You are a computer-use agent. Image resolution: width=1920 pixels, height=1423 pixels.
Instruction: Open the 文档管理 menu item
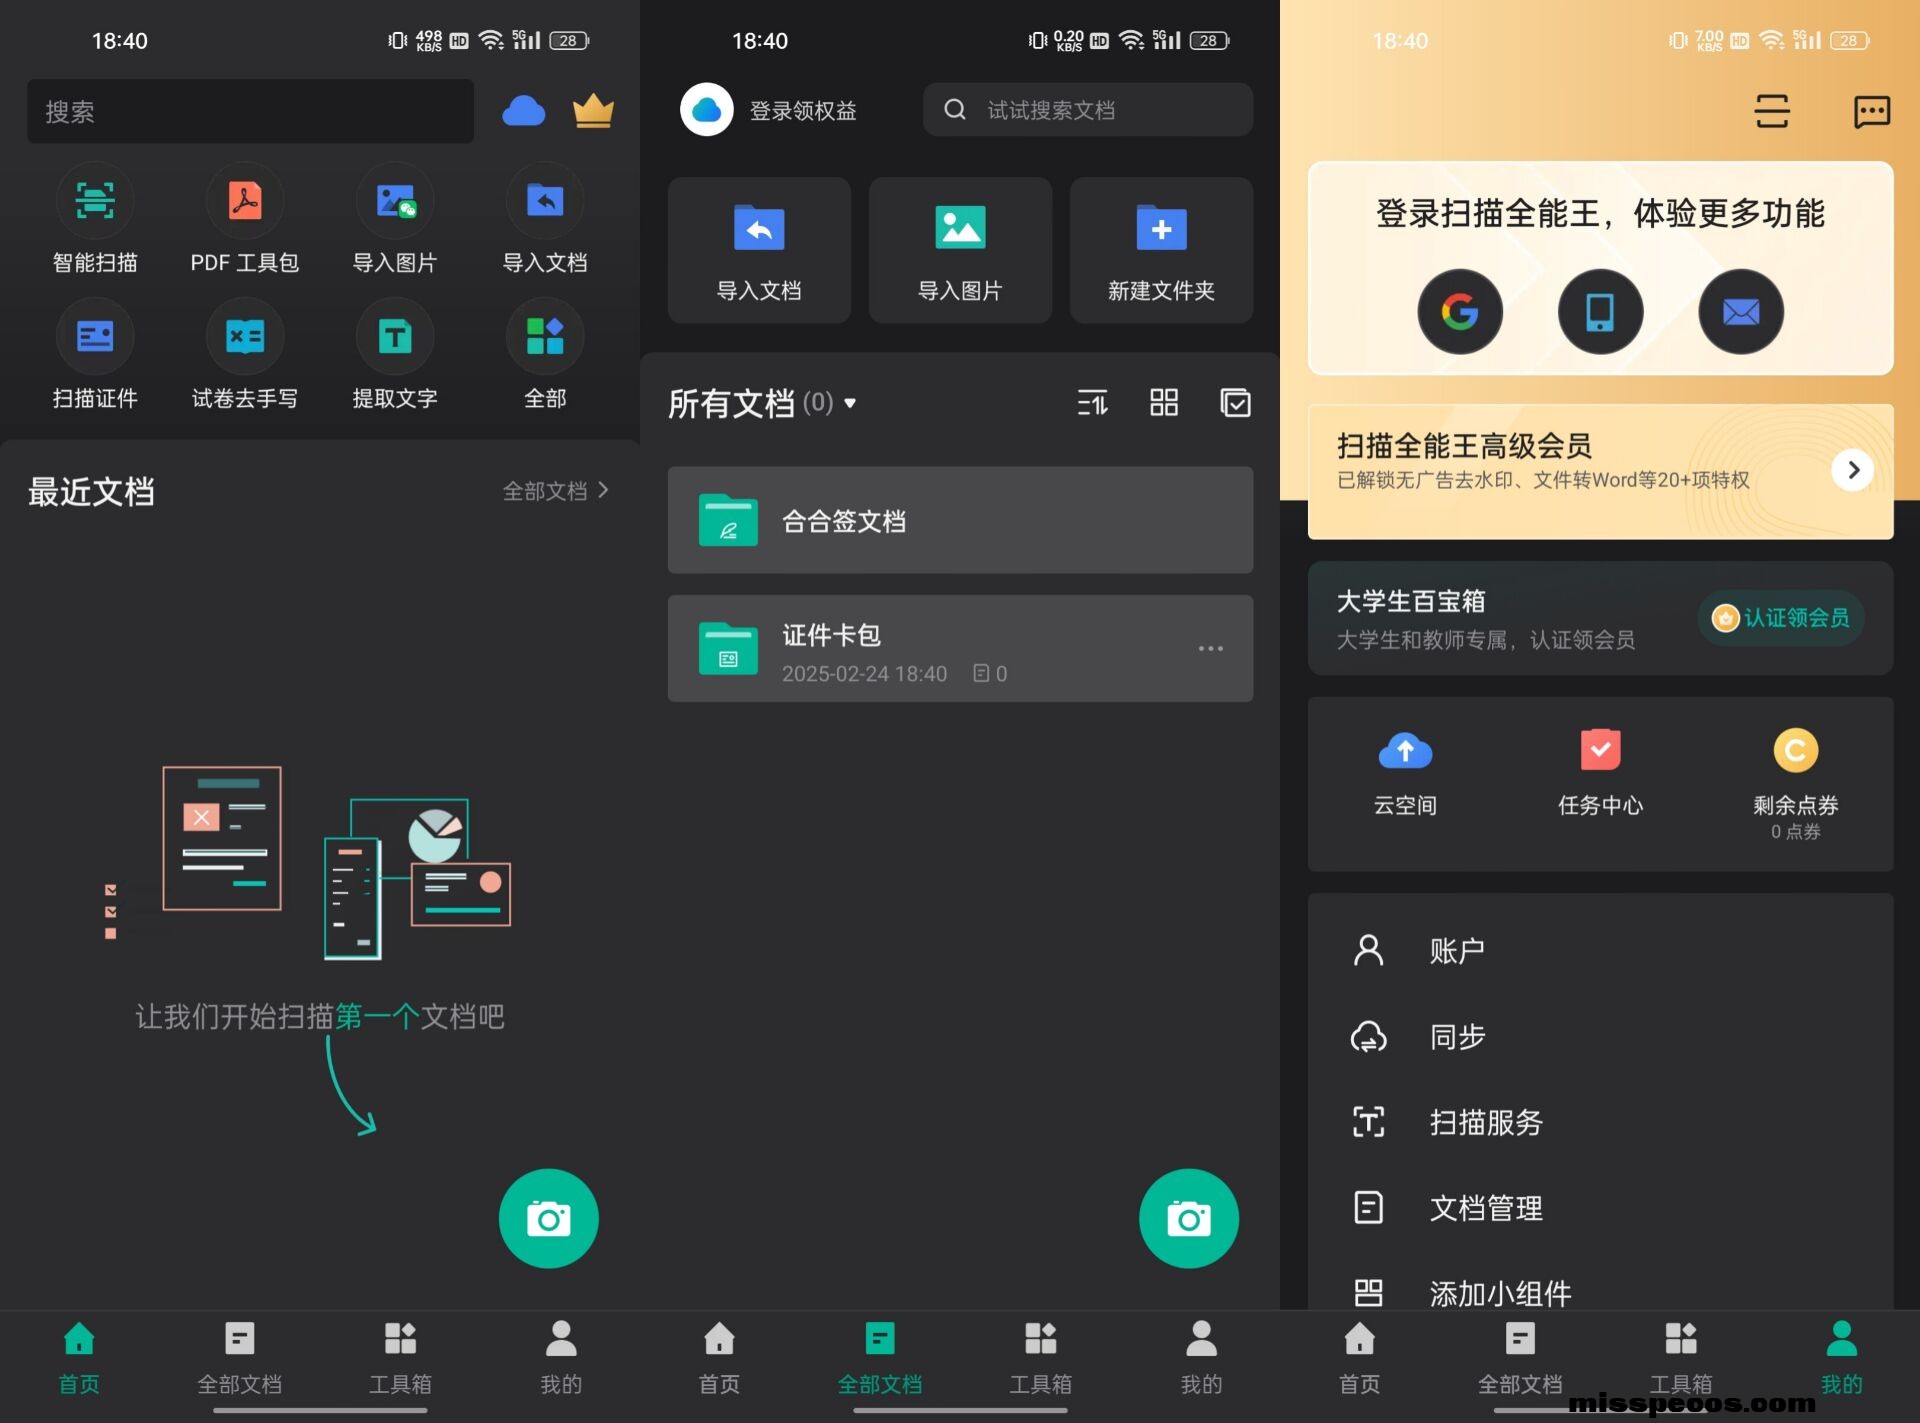point(1600,1208)
